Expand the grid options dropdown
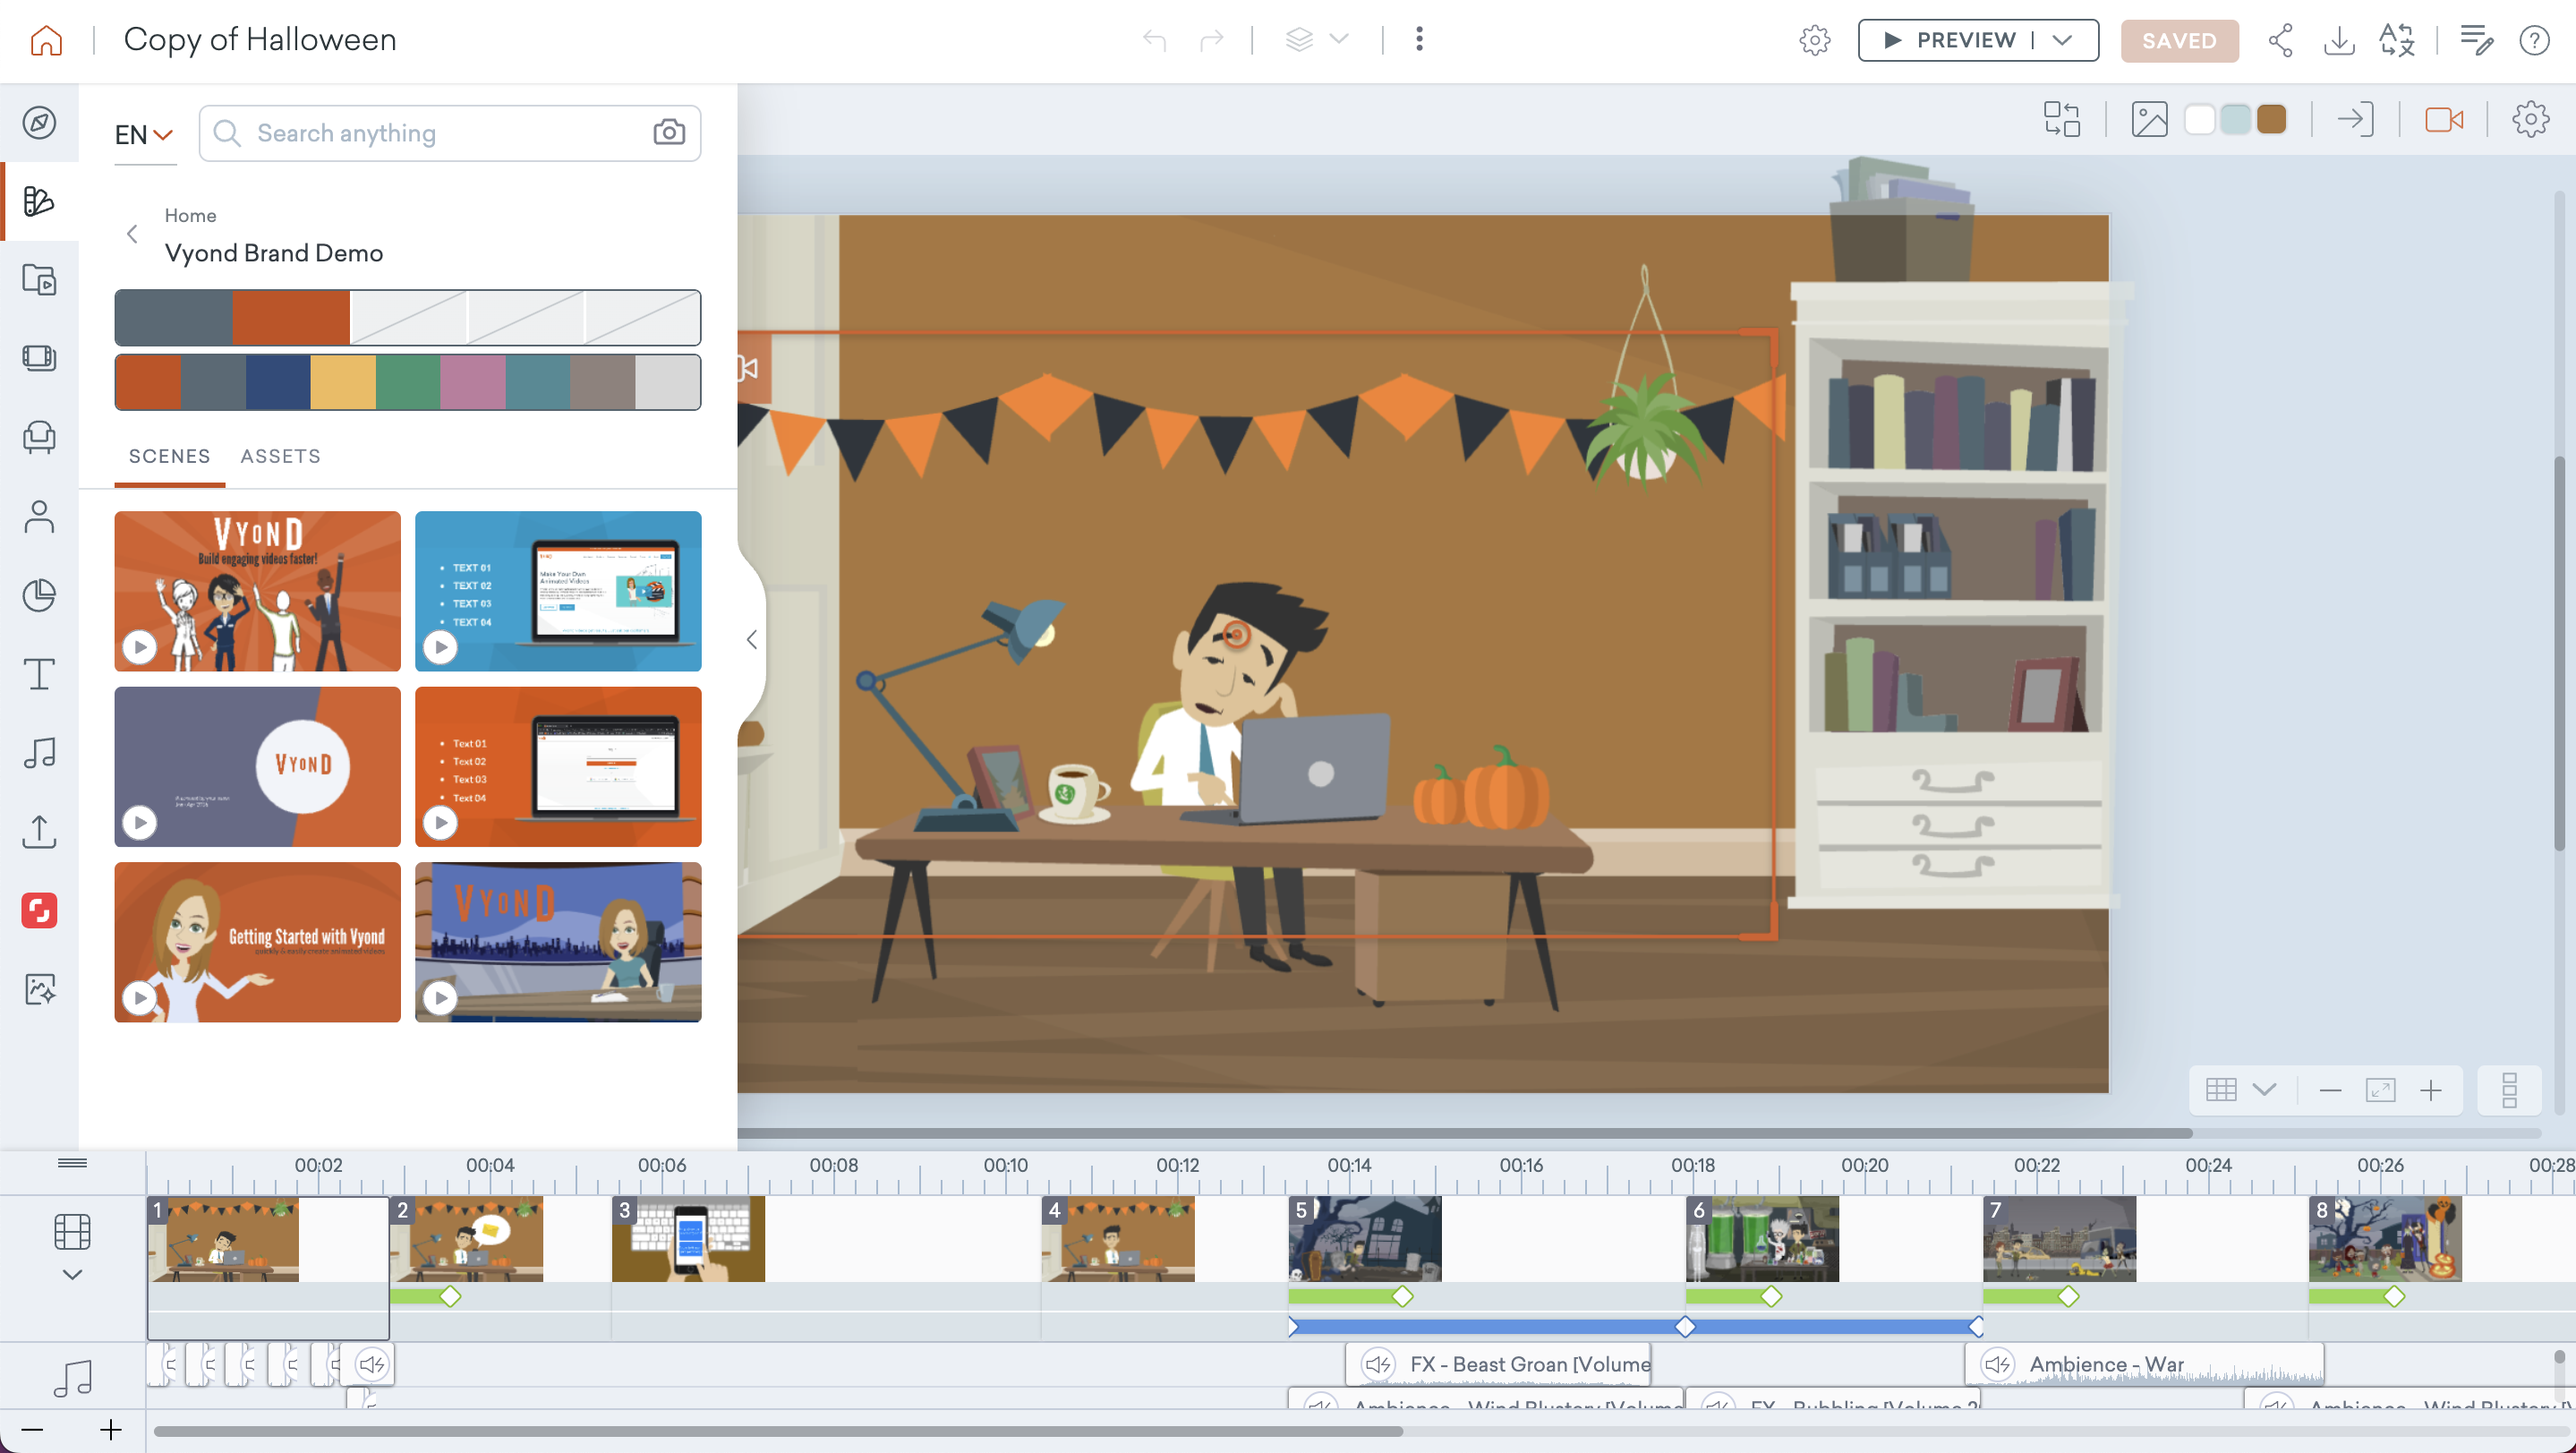The height and width of the screenshot is (1453, 2576). point(2264,1089)
